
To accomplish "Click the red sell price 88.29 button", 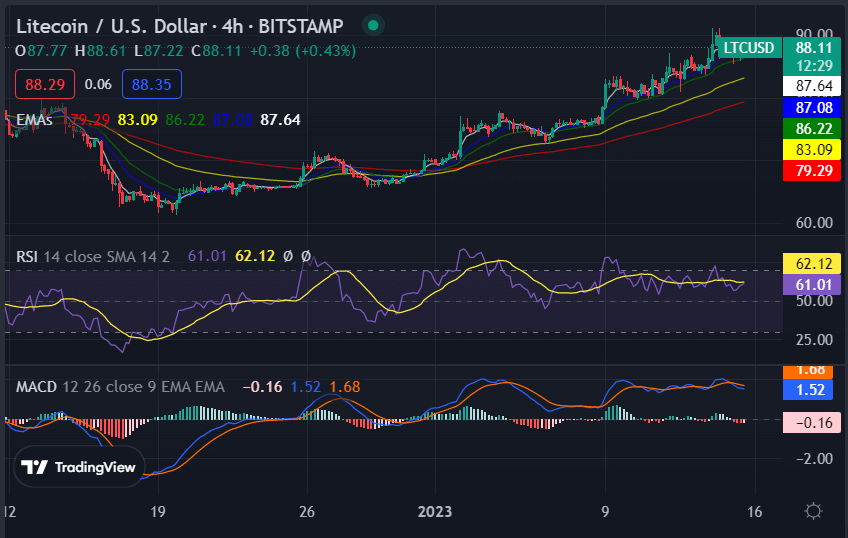I will click(45, 84).
